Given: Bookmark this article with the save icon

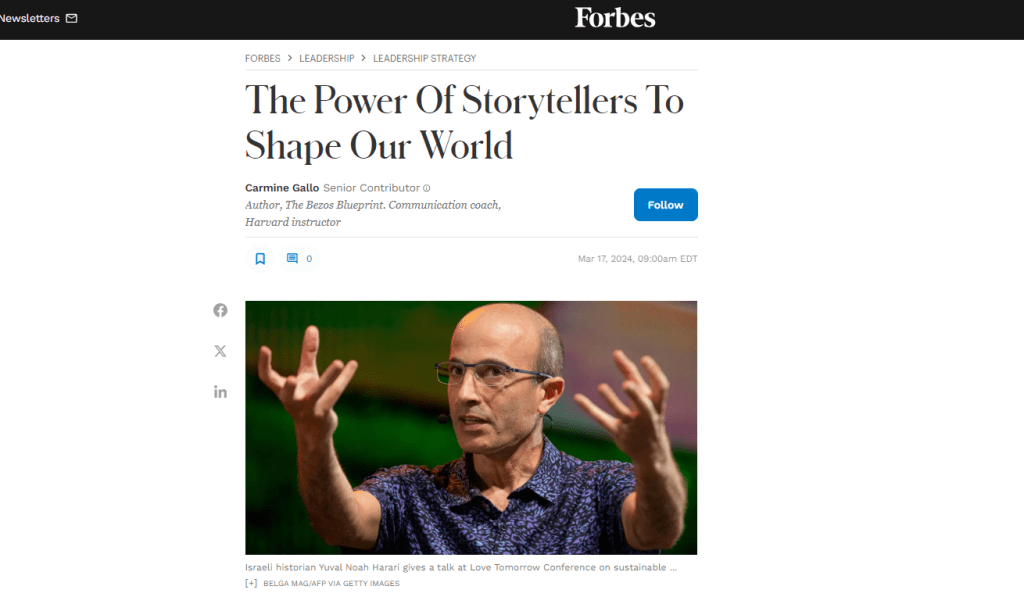Looking at the screenshot, I should pyautogui.click(x=260, y=258).
